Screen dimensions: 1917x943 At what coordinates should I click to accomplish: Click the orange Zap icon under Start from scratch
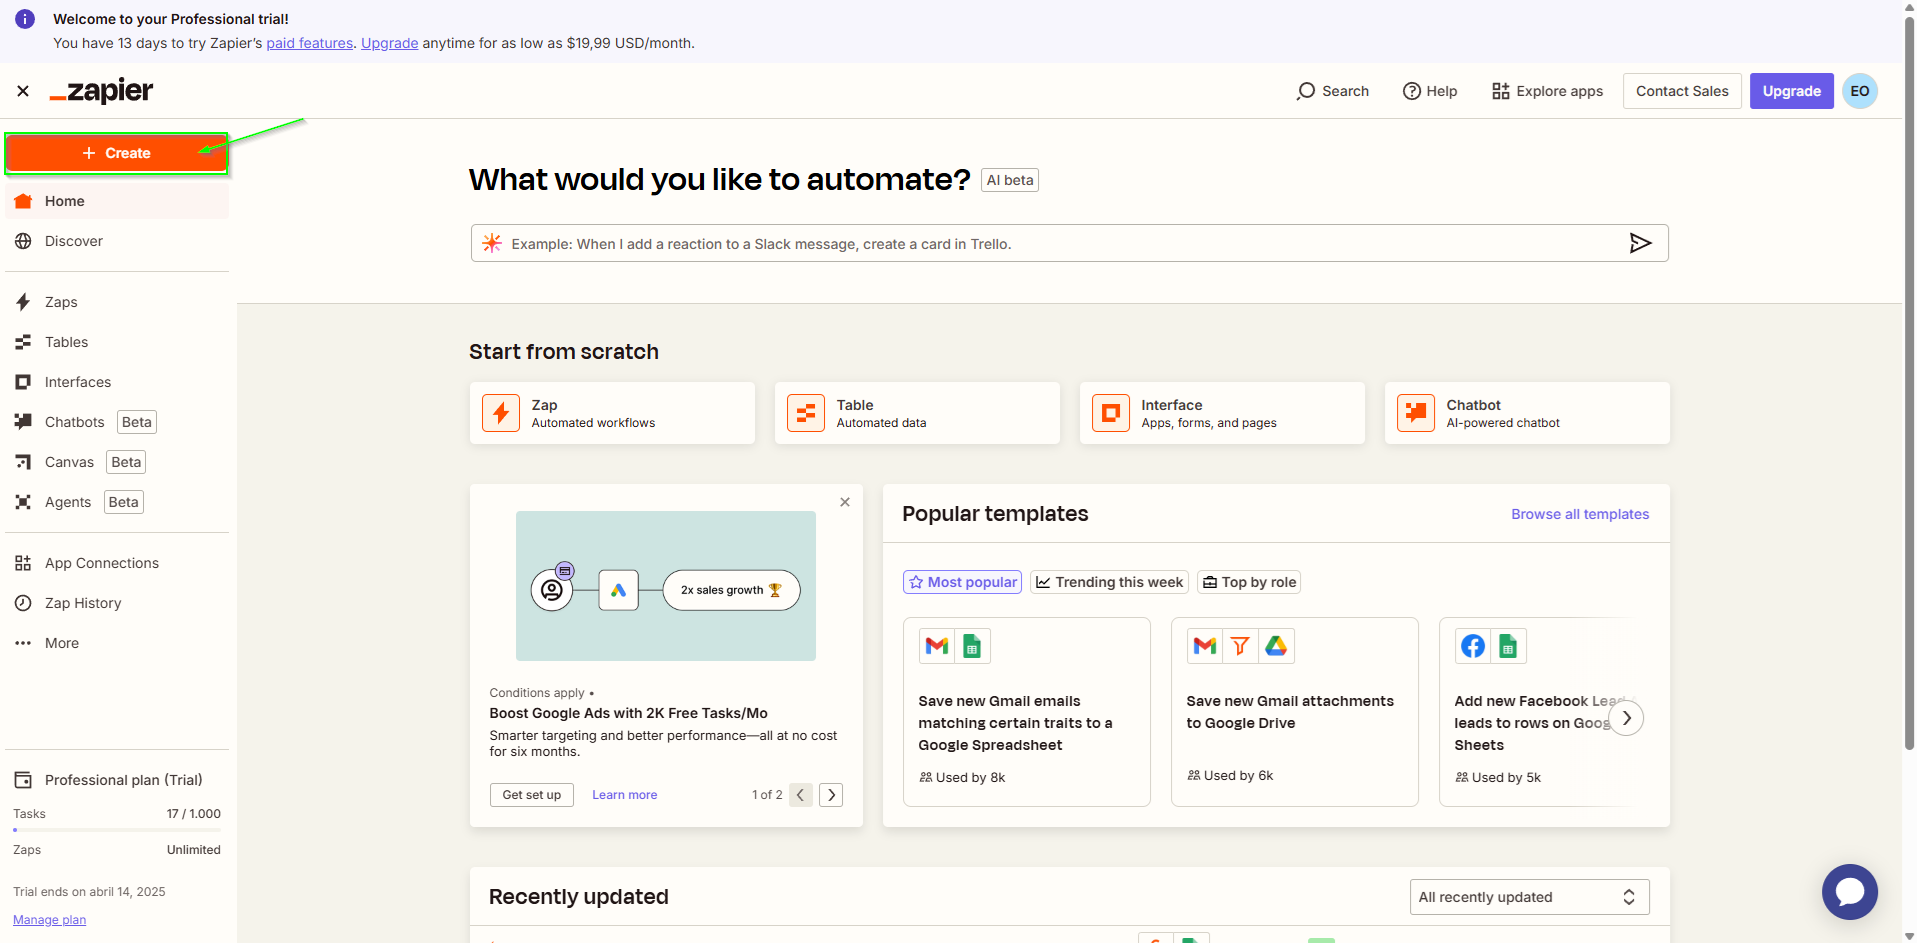point(501,413)
